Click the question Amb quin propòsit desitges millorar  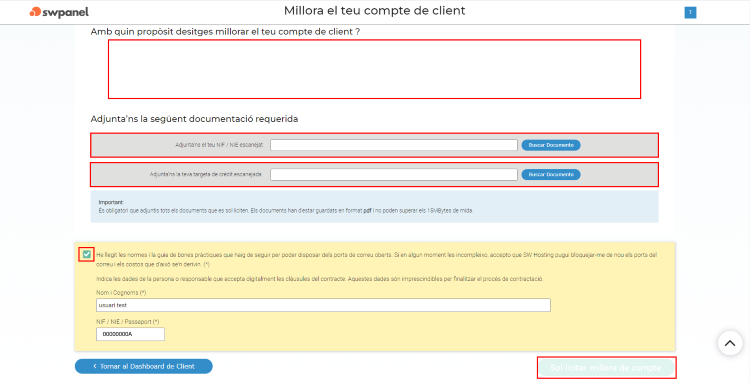[x=225, y=32]
